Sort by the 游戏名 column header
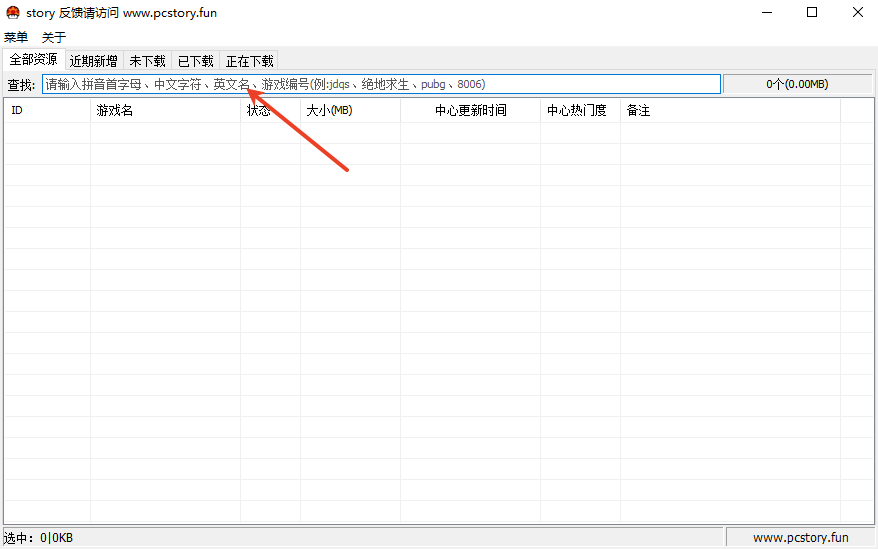 (x=165, y=110)
